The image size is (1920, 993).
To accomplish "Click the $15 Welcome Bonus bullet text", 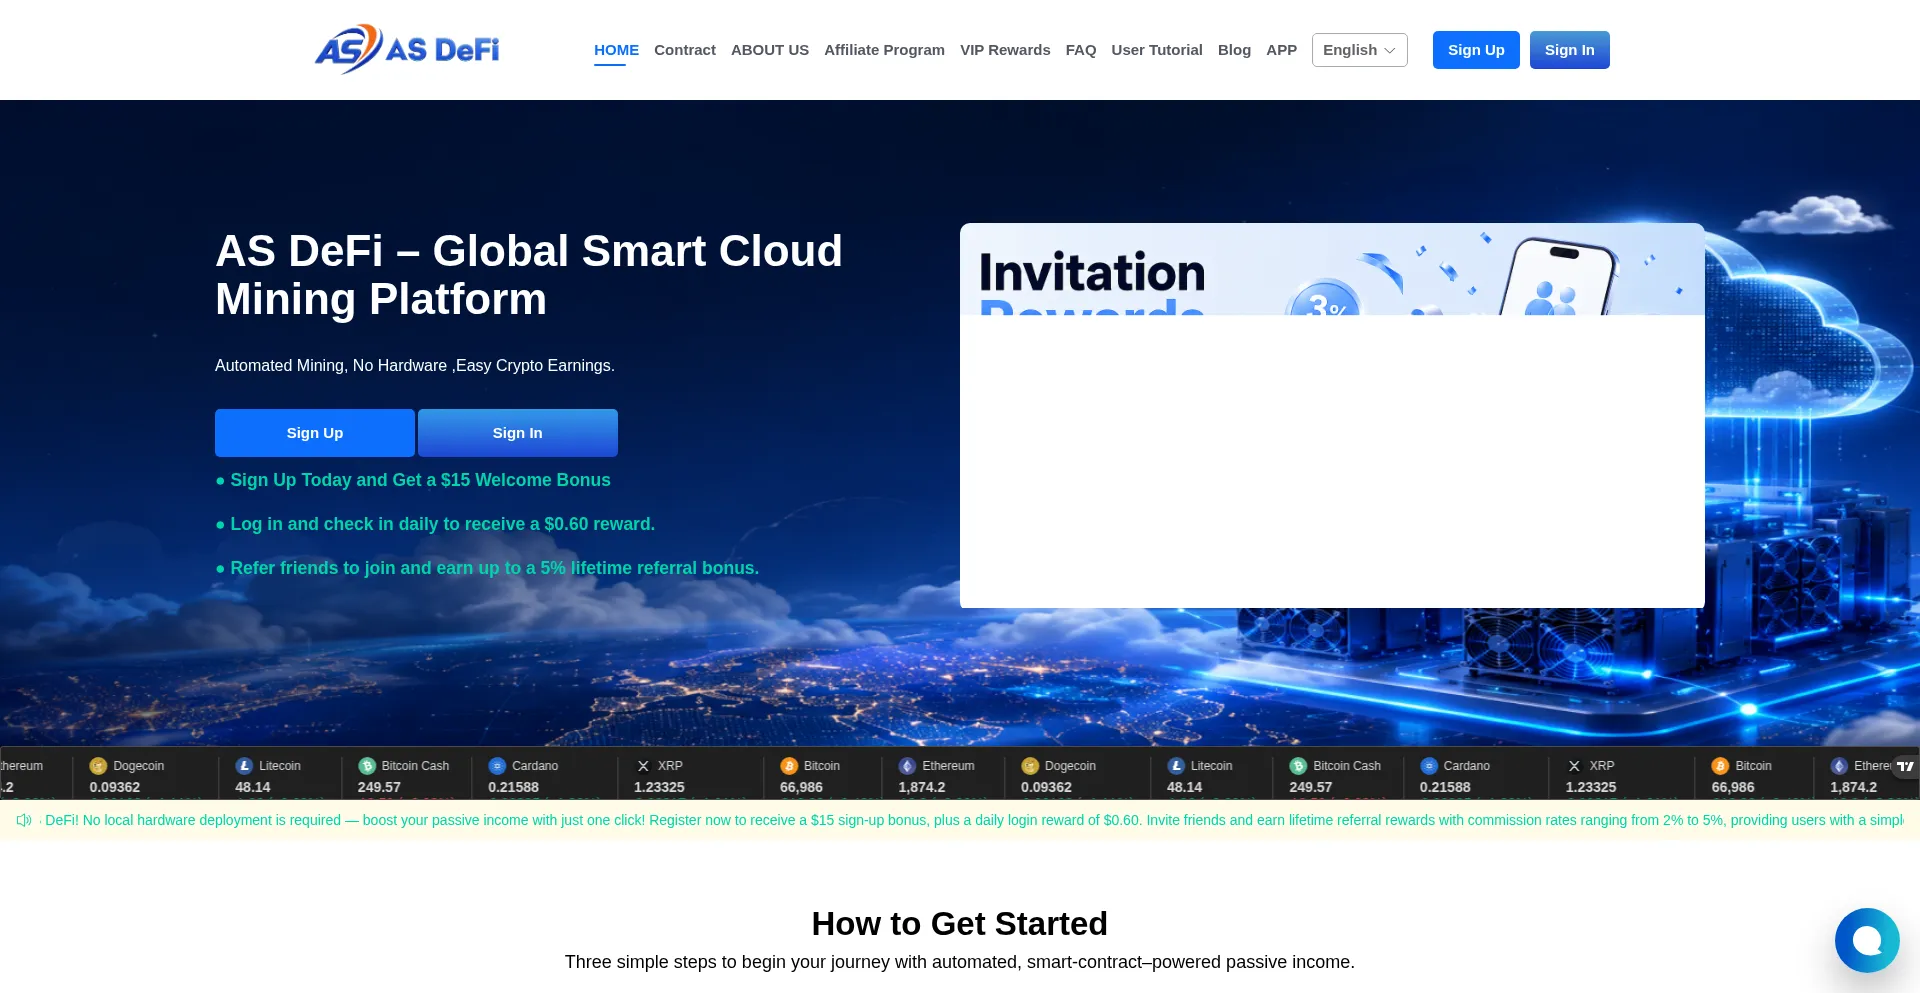I will pyautogui.click(x=413, y=480).
